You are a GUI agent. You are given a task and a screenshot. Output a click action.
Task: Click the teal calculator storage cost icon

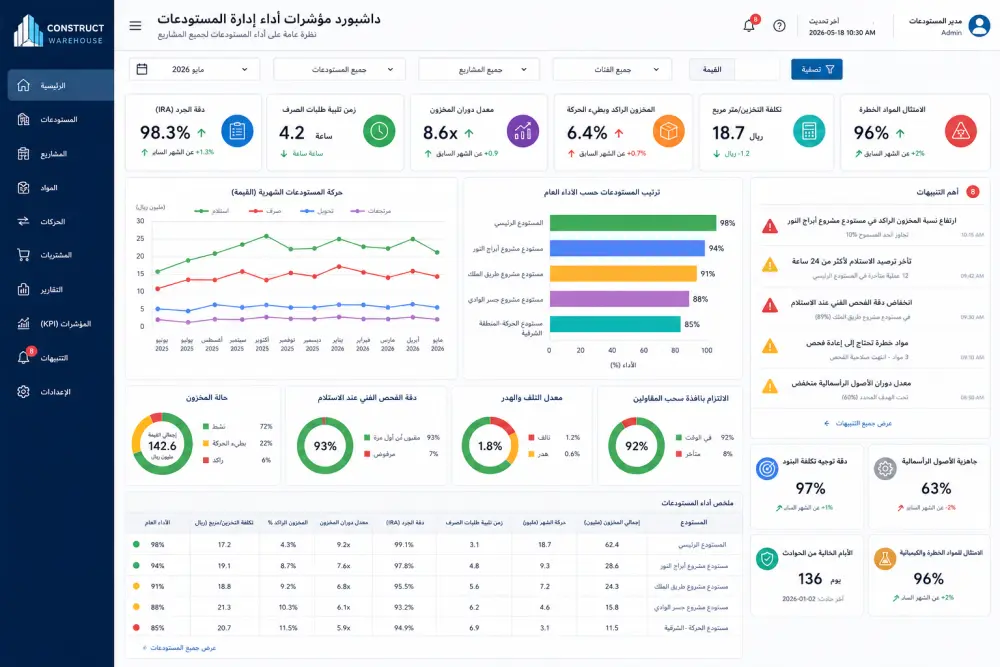(x=809, y=131)
